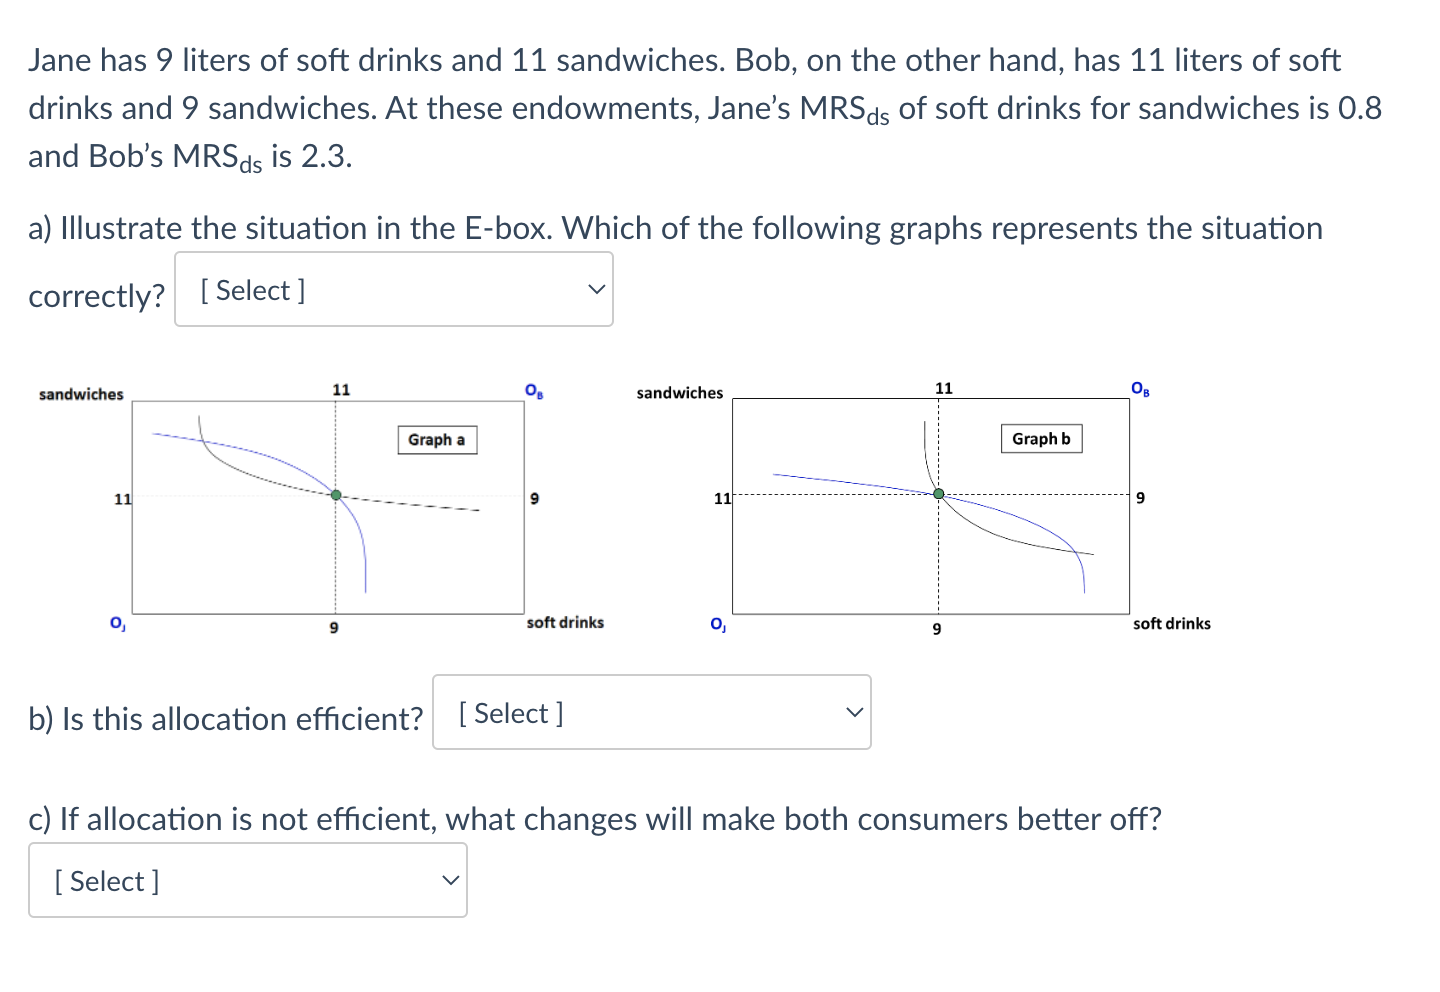The image size is (1440, 992).
Task: Click the OJ origin label in Graph a
Action: (117, 623)
